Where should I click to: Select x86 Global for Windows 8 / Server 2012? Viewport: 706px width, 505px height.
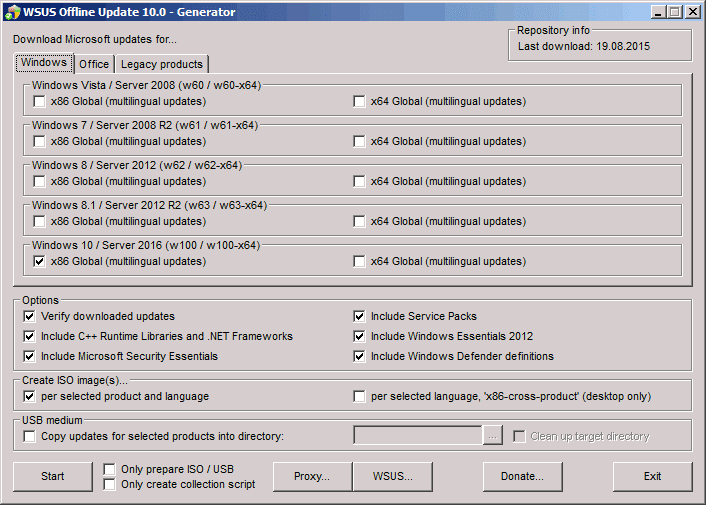(x=39, y=181)
